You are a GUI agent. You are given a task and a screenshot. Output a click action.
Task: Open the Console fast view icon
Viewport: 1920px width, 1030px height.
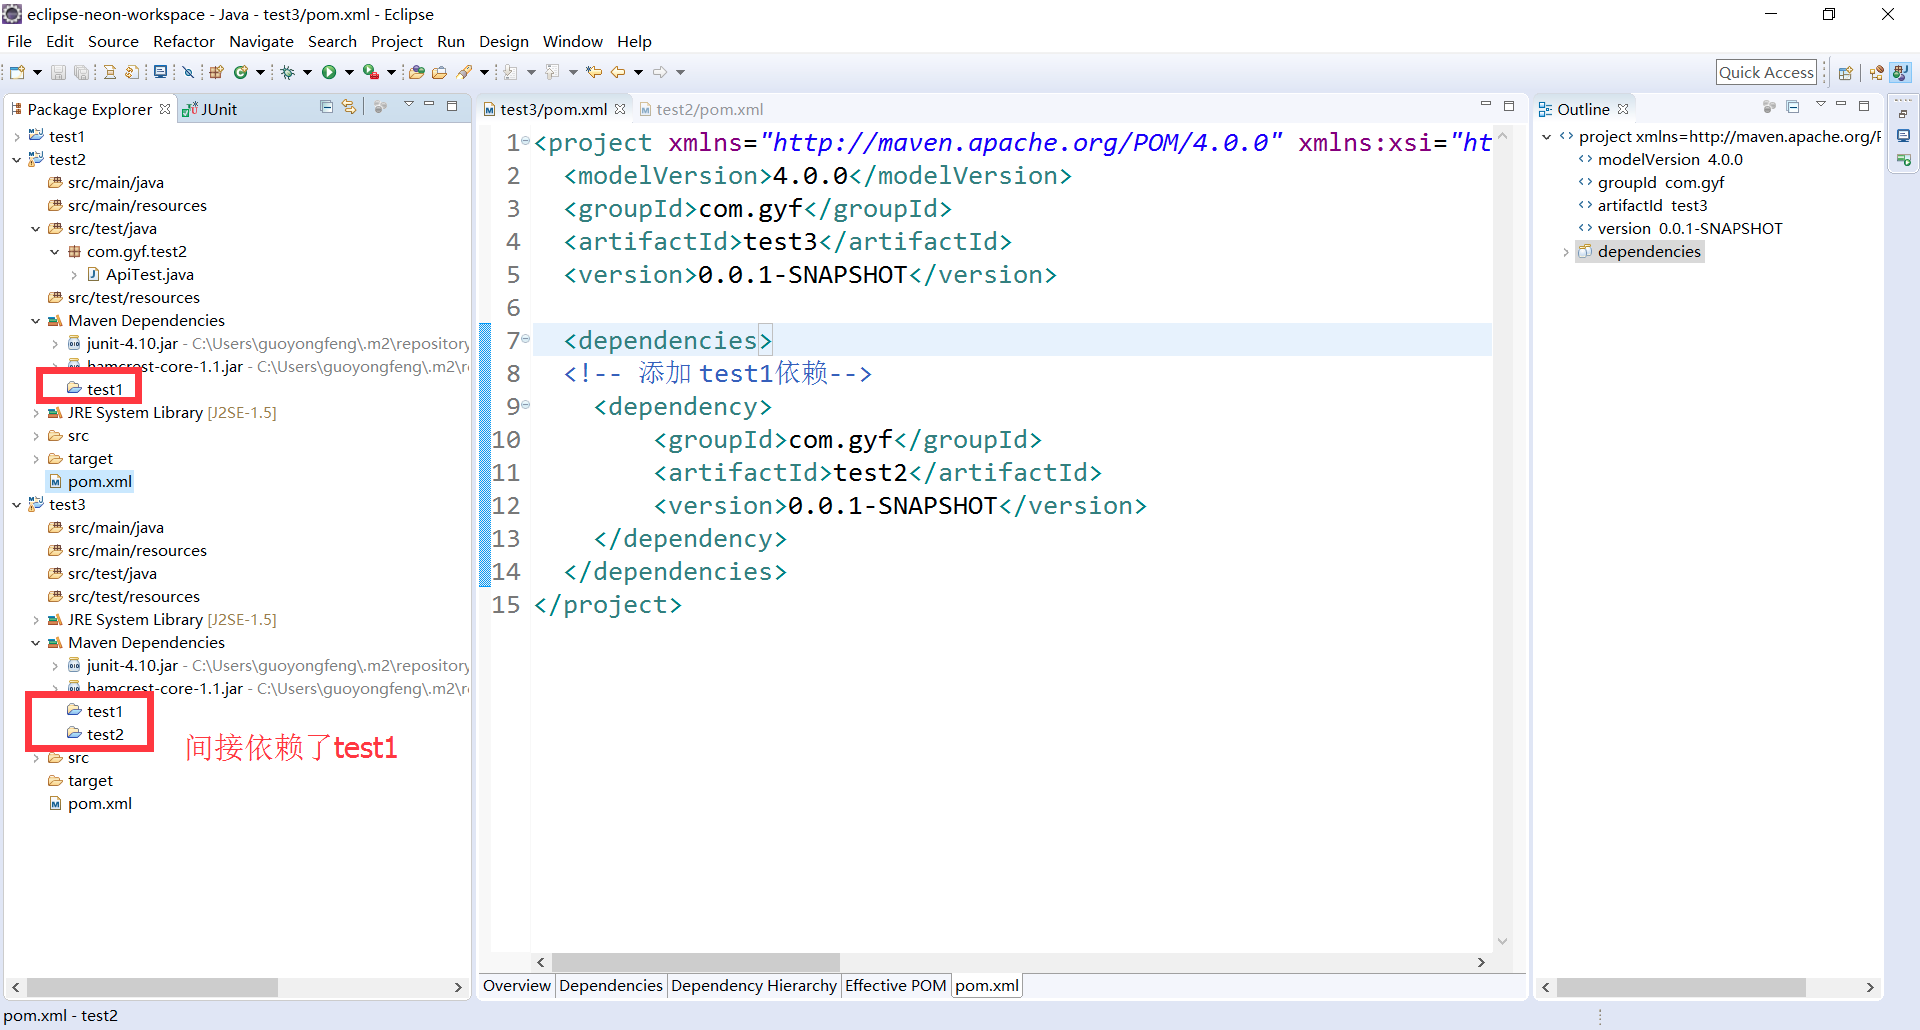pos(1903,136)
